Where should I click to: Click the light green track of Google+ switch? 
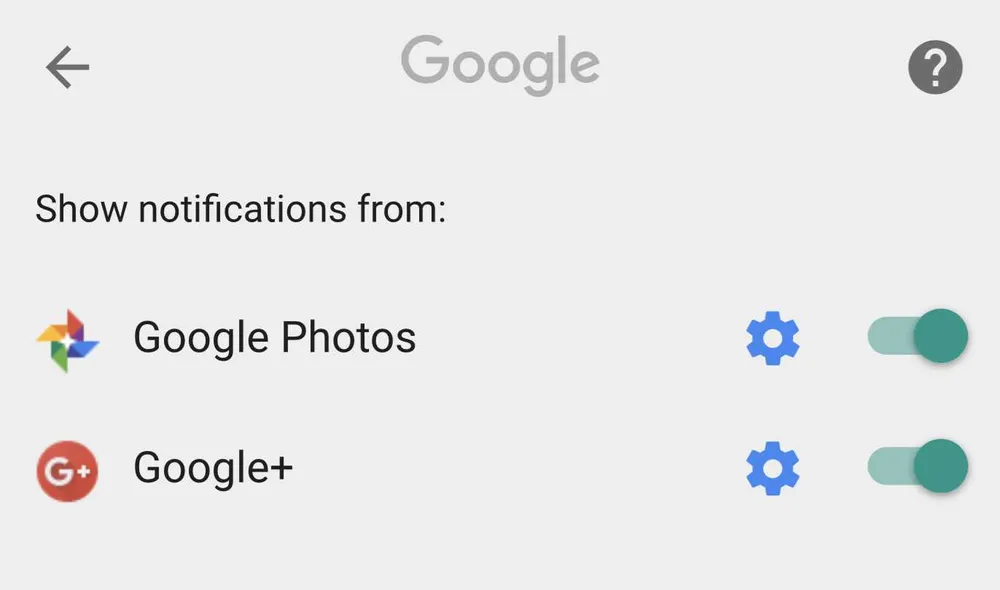pos(885,466)
